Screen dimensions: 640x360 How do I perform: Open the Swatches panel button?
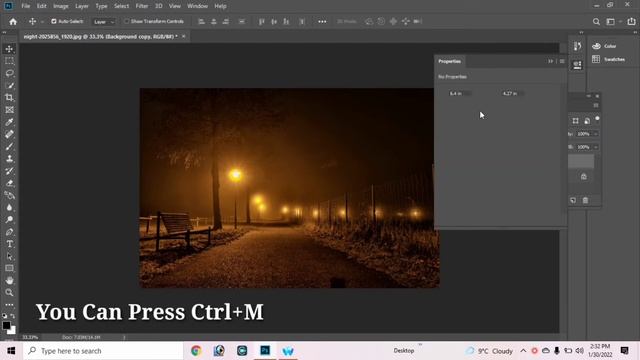click(609, 59)
